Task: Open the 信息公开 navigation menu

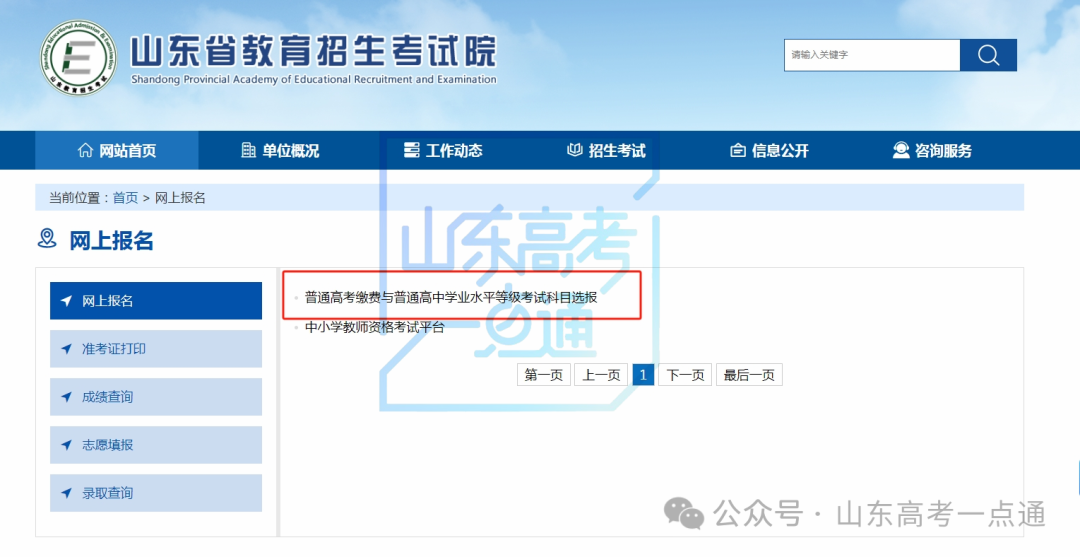Action: tap(780, 151)
